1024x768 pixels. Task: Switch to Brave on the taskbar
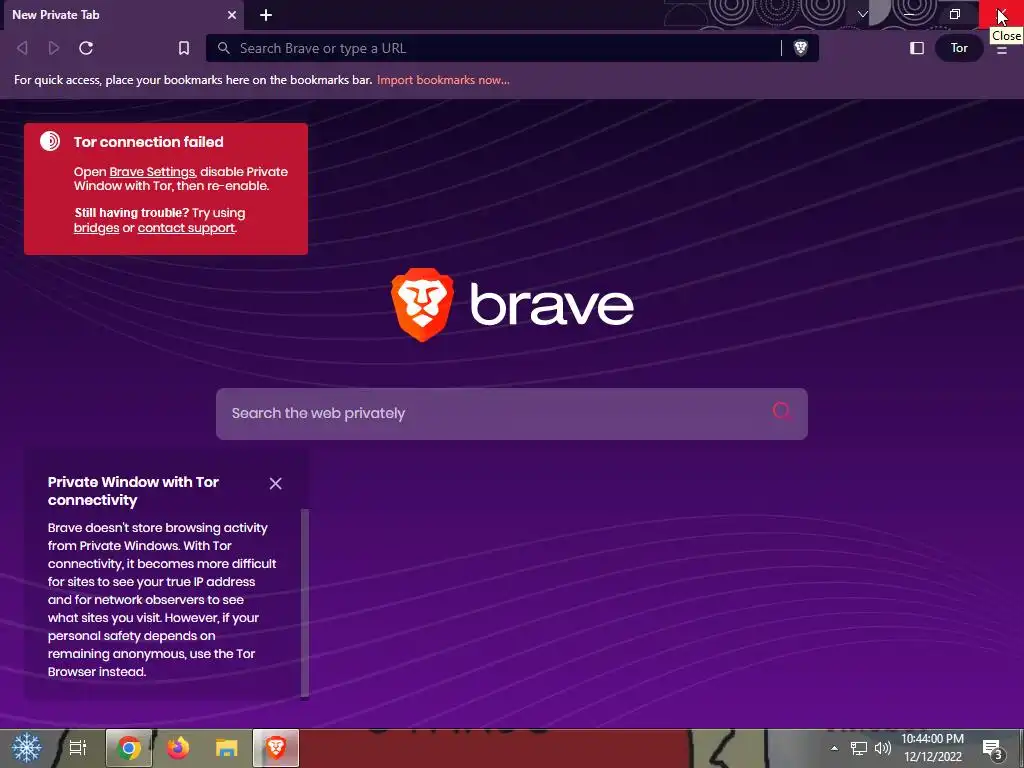pyautogui.click(x=276, y=748)
